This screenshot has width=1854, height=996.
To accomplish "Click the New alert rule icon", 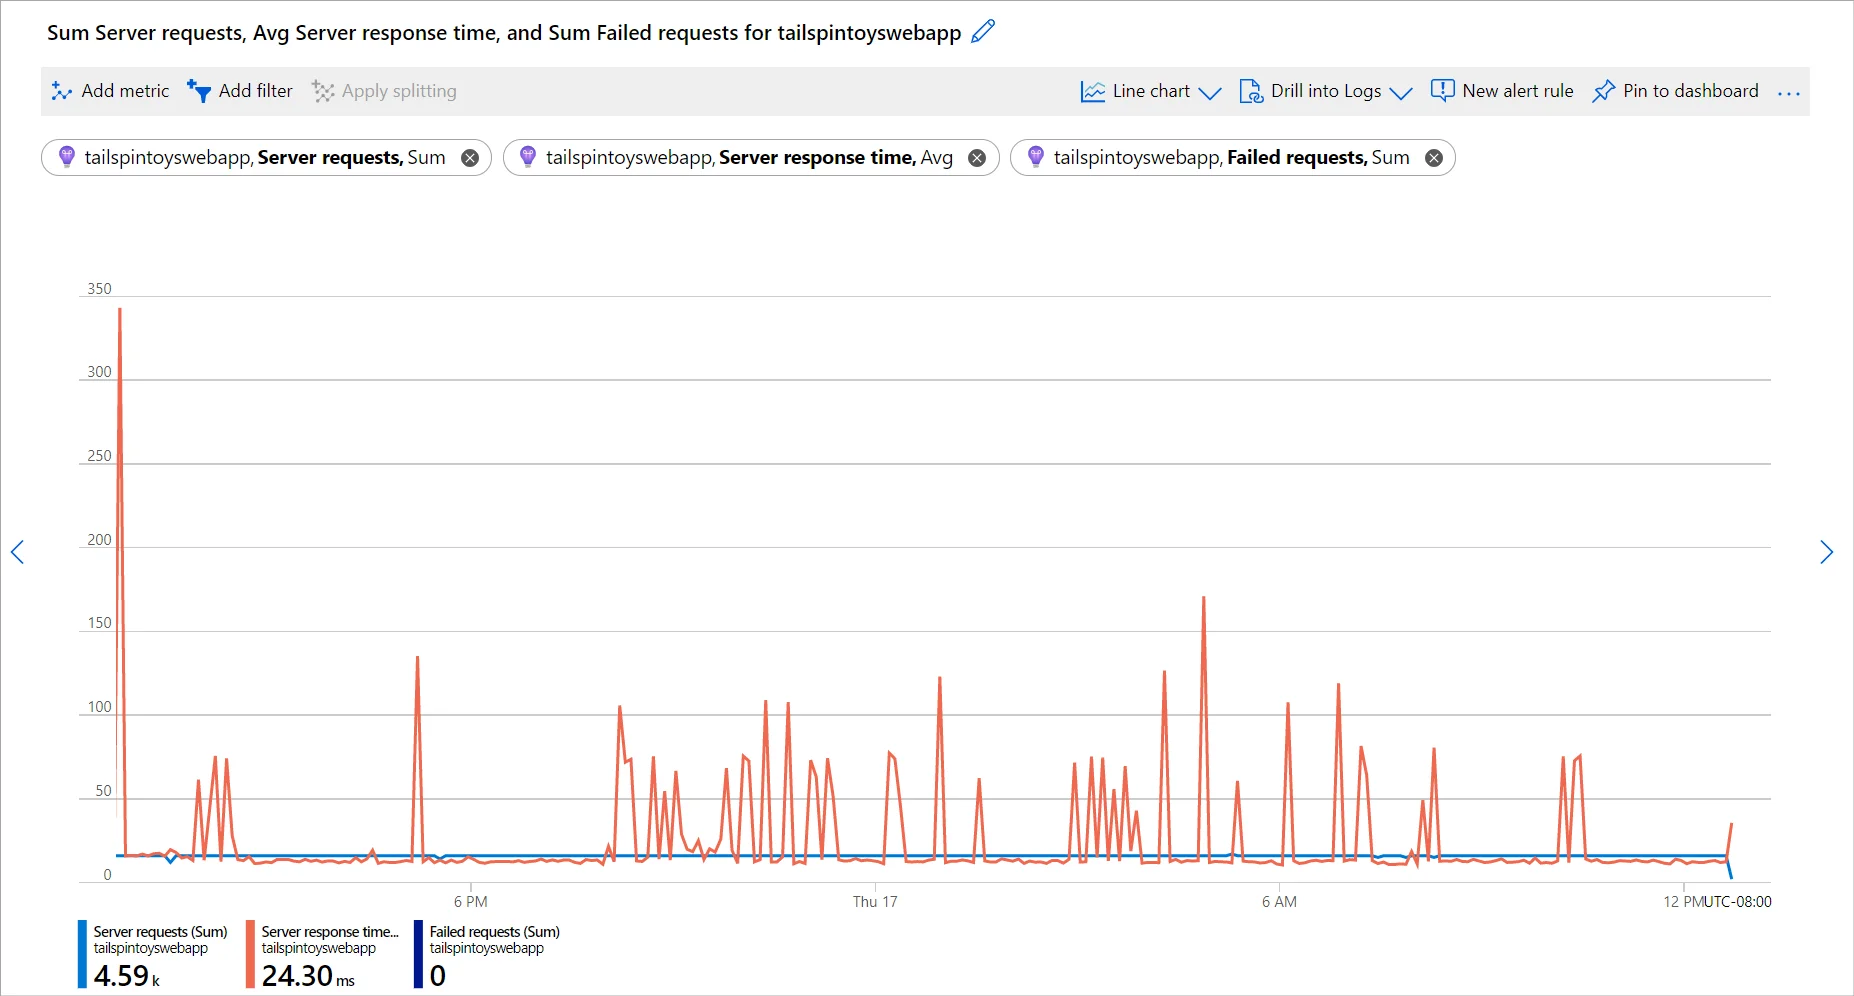I will tap(1443, 91).
